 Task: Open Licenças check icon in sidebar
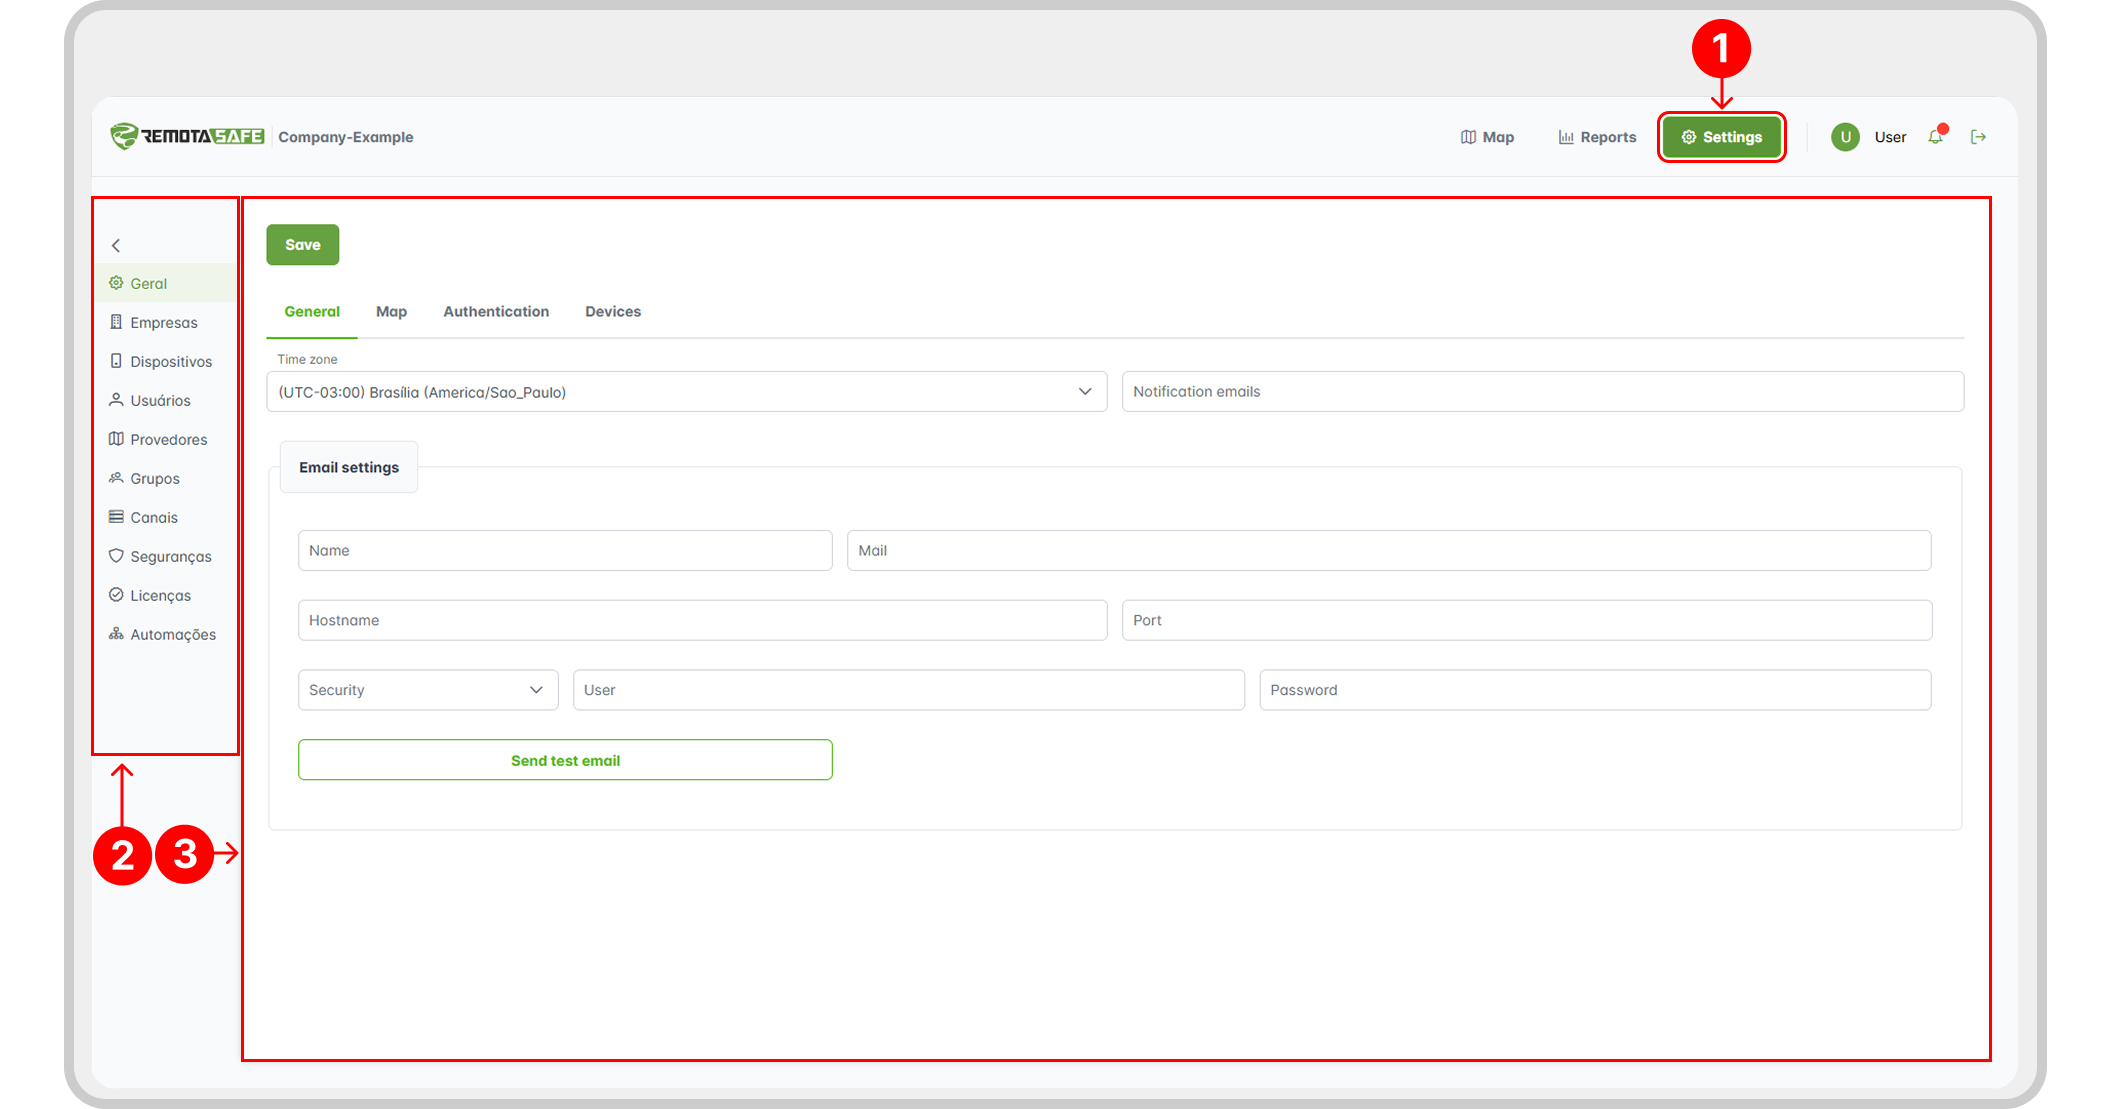pyautogui.click(x=116, y=595)
